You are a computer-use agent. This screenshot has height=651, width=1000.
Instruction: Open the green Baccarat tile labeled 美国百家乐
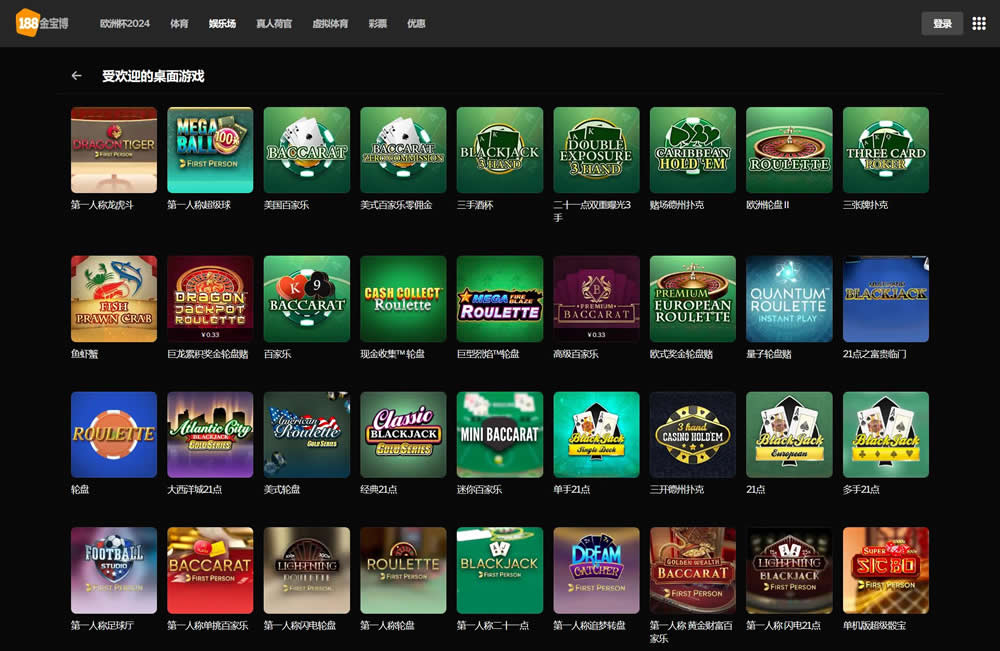pyautogui.click(x=307, y=150)
